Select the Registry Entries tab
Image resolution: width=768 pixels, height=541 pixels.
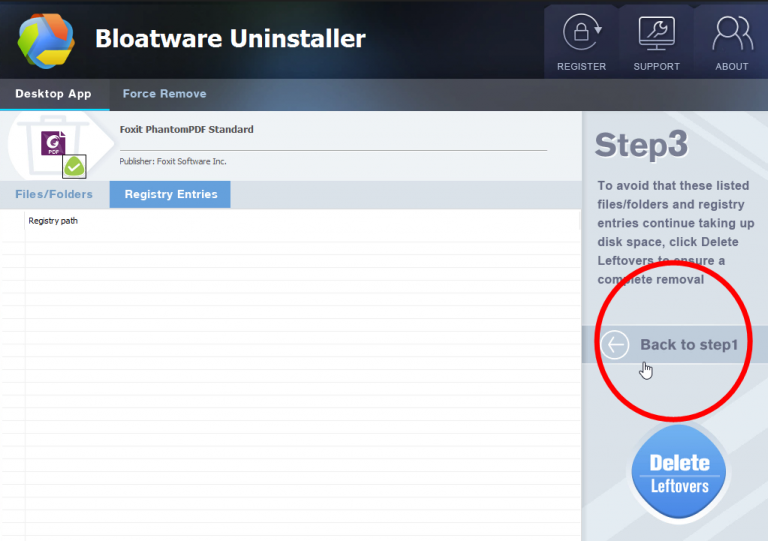coord(170,194)
